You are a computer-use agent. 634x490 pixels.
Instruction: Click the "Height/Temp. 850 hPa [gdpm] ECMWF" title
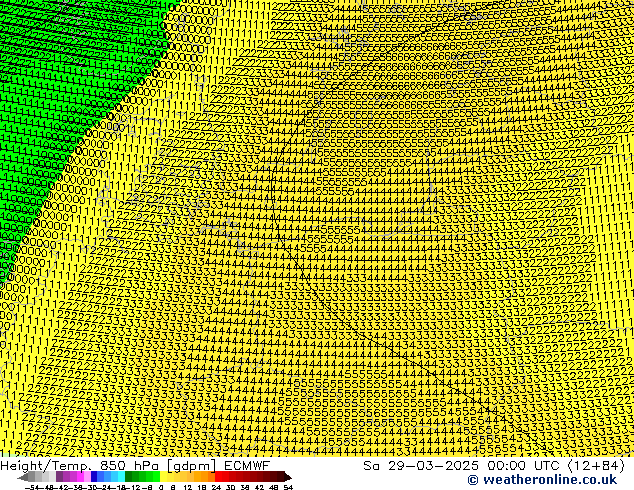coord(135,465)
